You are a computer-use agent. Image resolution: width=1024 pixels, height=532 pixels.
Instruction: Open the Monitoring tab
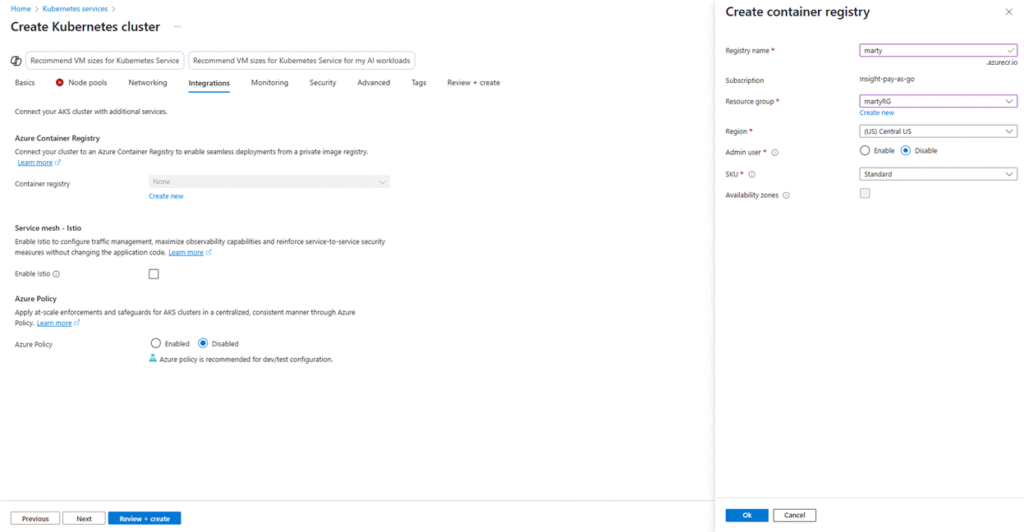[269, 83]
